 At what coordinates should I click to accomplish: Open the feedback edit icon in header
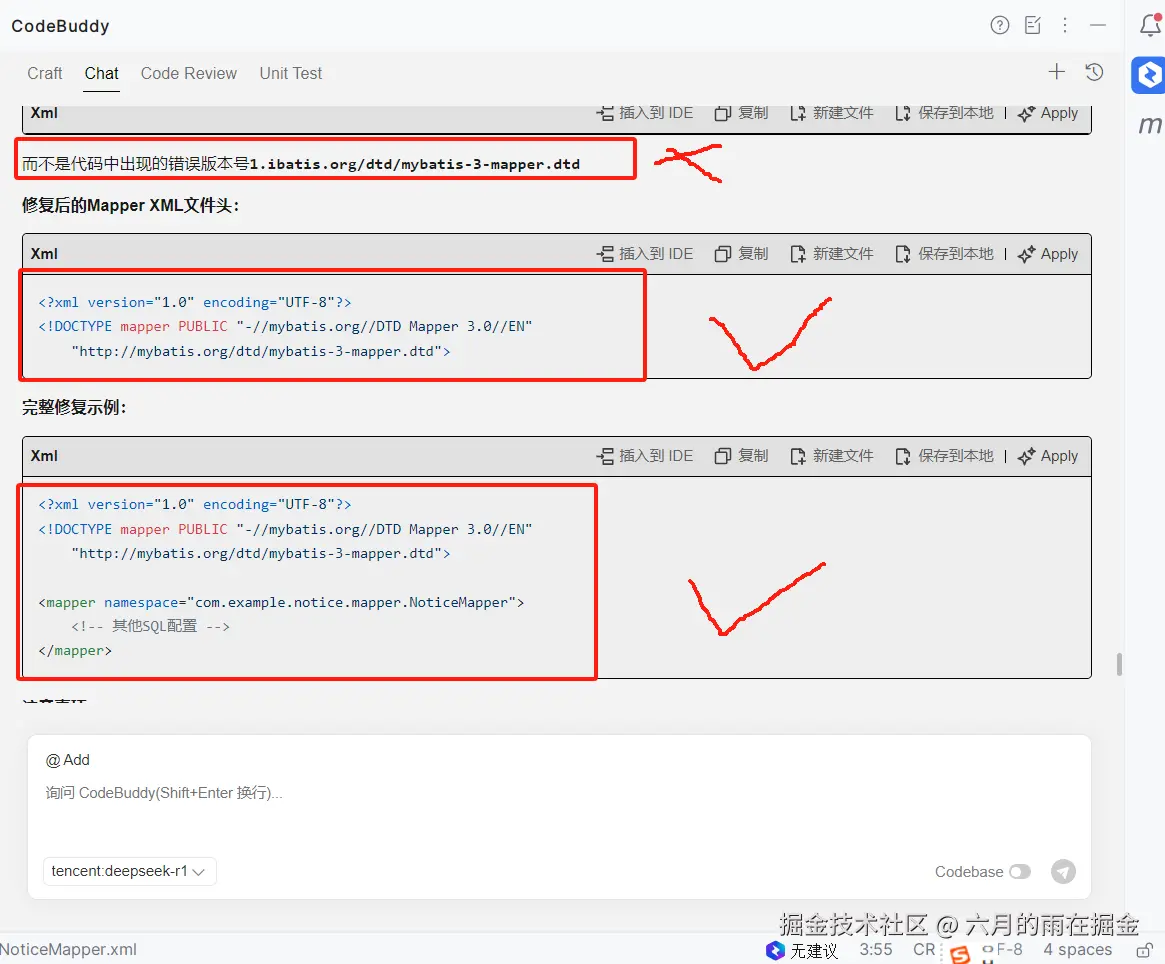[1033, 25]
